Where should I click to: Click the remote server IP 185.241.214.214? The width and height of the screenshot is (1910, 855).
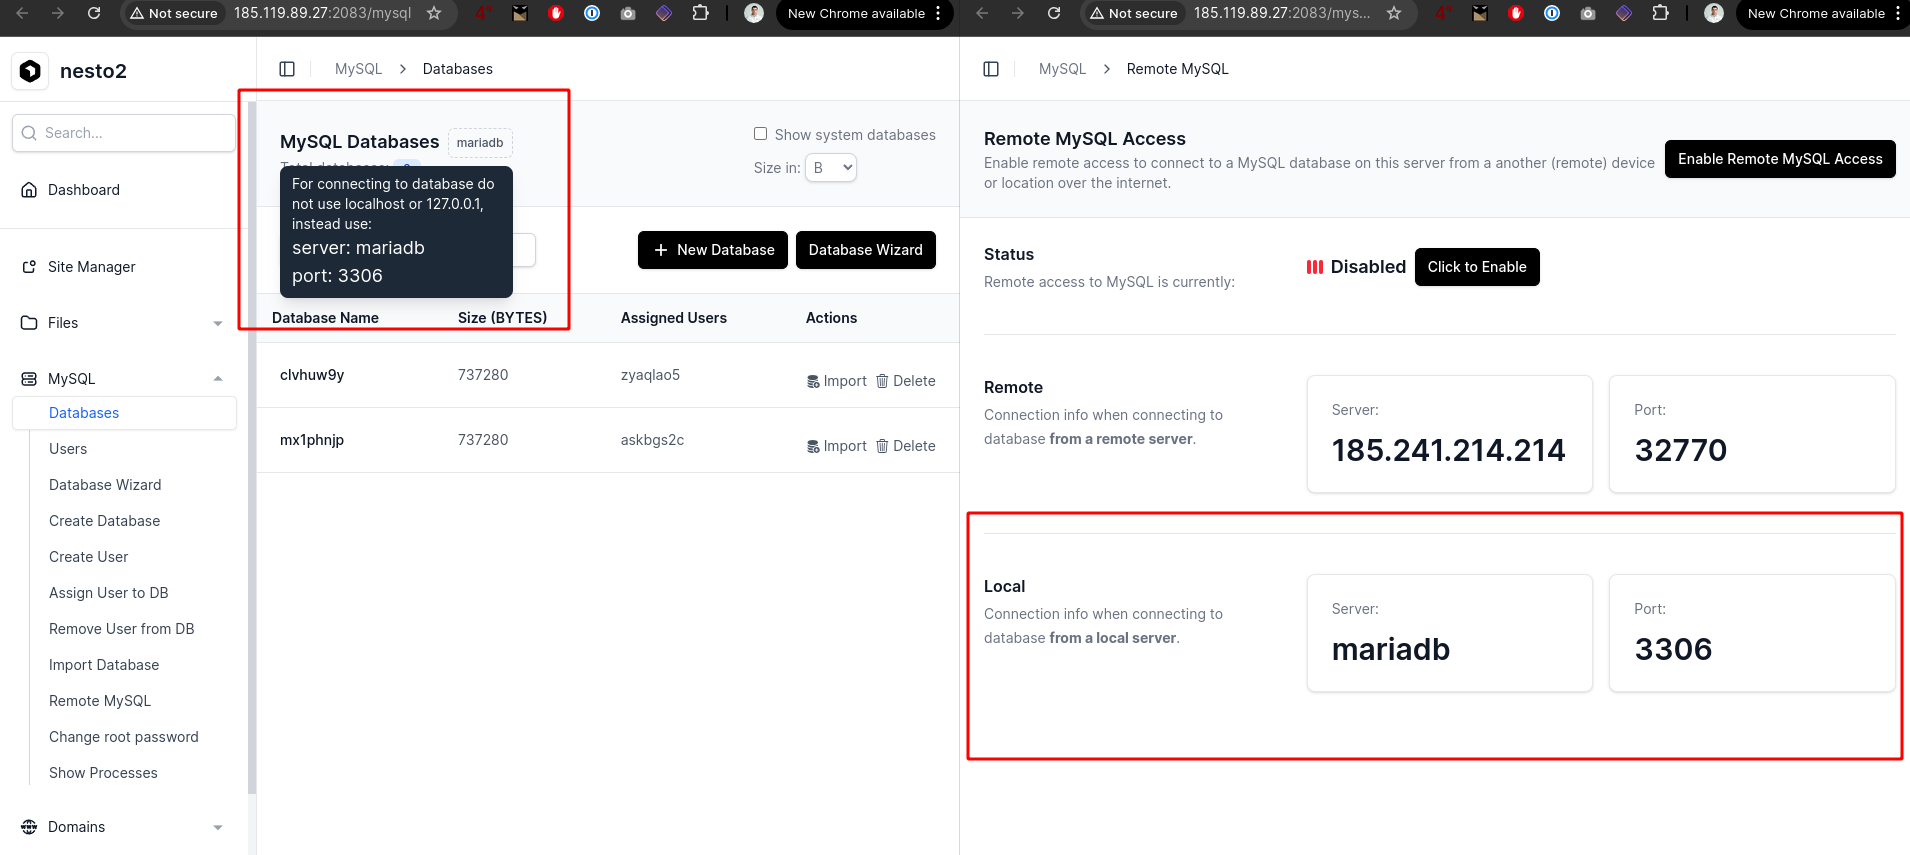(1449, 450)
